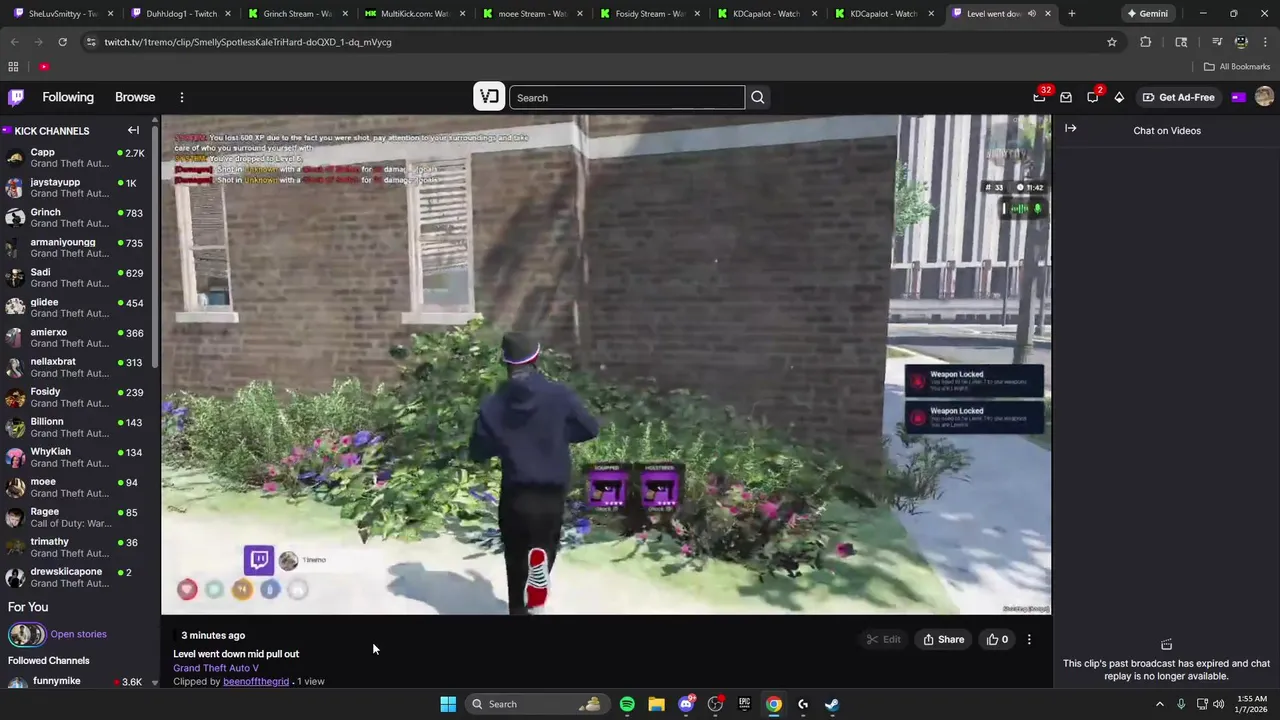Open the user profile avatar
The image size is (1280, 720).
pos(1264,97)
